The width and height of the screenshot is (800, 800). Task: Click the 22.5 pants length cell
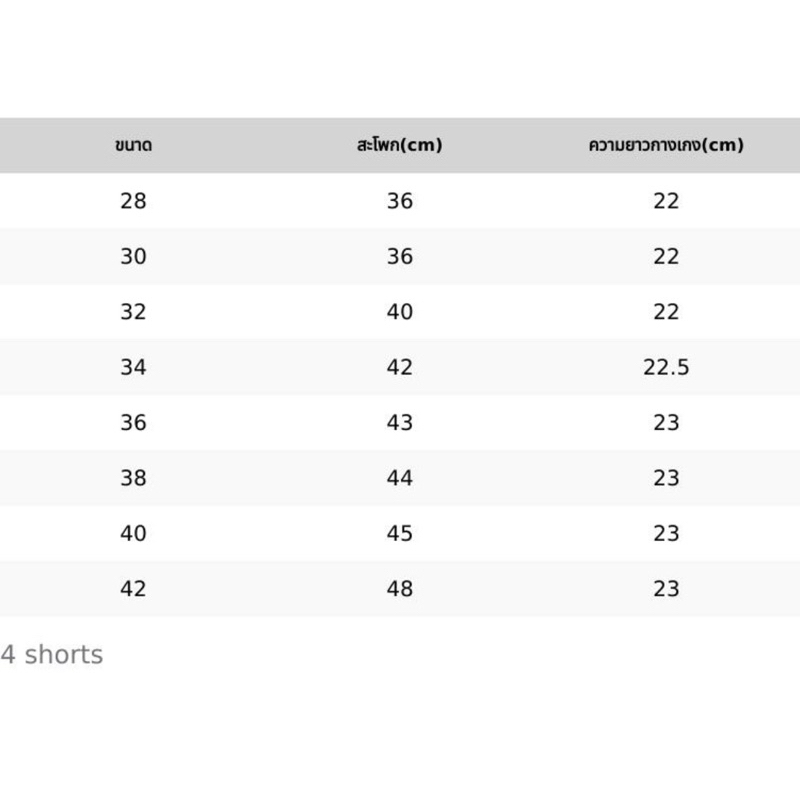tap(666, 368)
